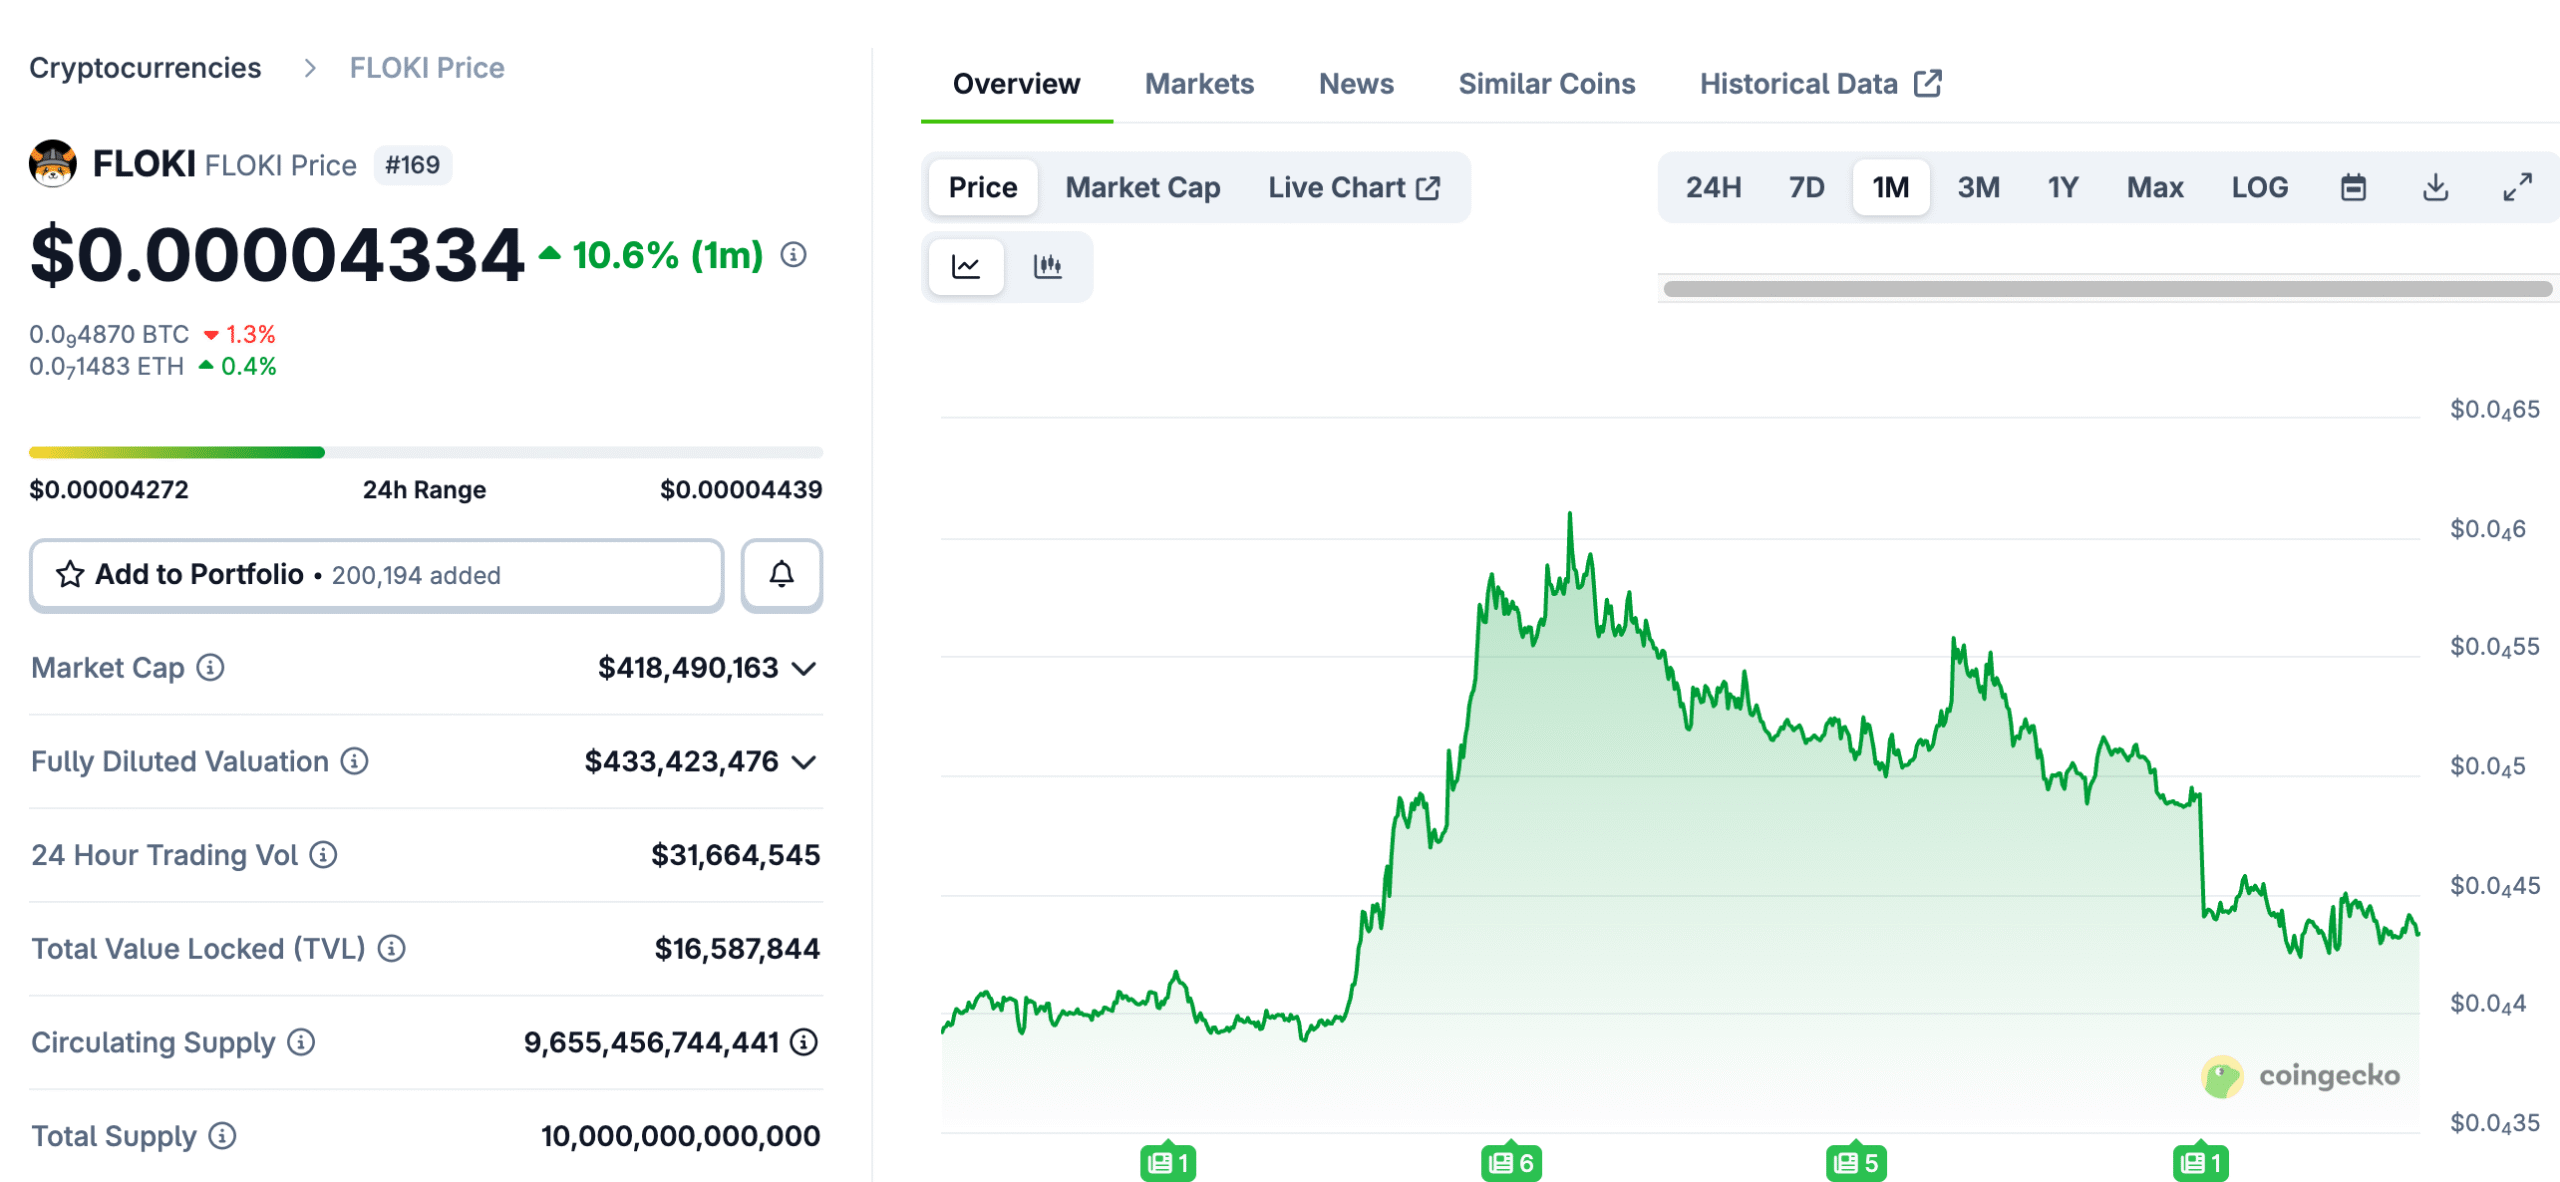Open Market Cap info icon
Viewport: 2560px width, 1182px height.
click(x=210, y=667)
